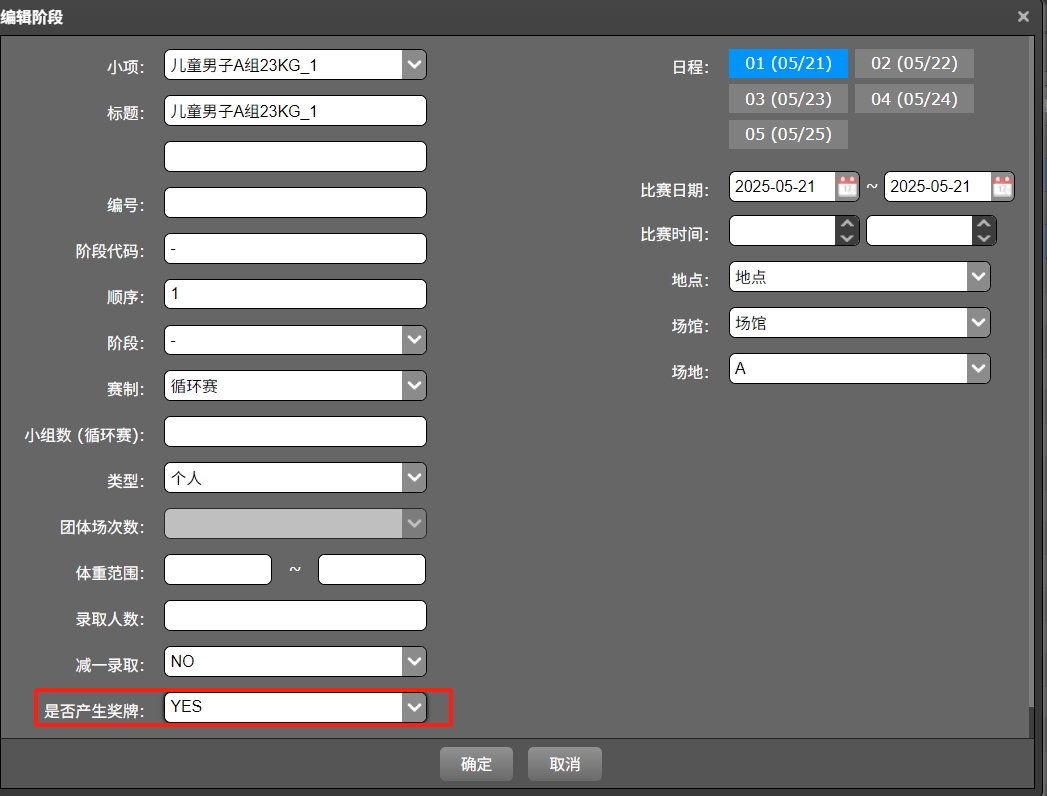This screenshot has height=796, width=1047.
Task: Click the 取消 button
Action: pos(565,764)
